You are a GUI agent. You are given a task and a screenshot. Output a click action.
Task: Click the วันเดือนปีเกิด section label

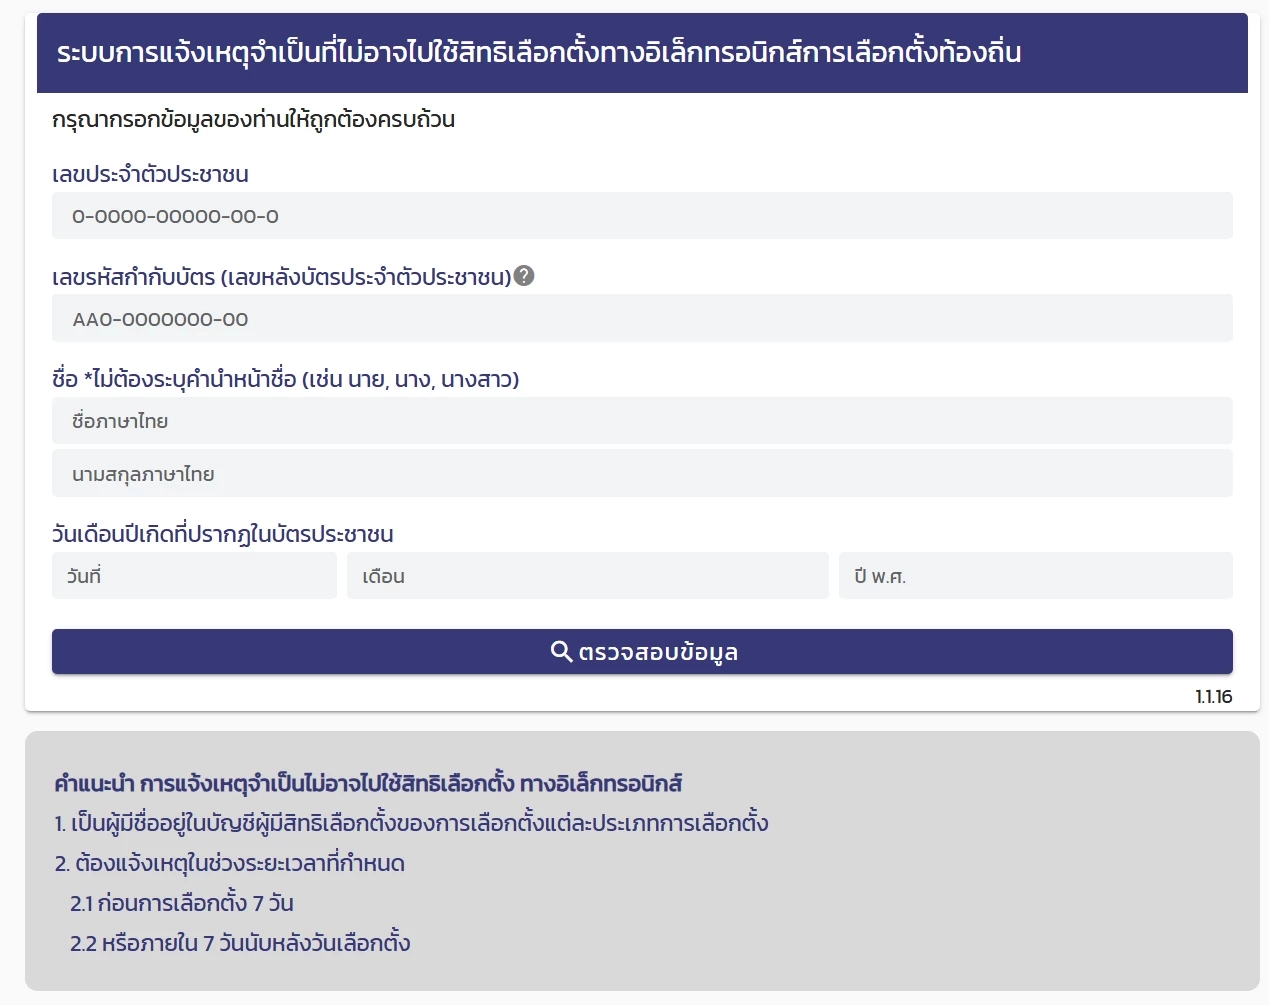coord(223,533)
